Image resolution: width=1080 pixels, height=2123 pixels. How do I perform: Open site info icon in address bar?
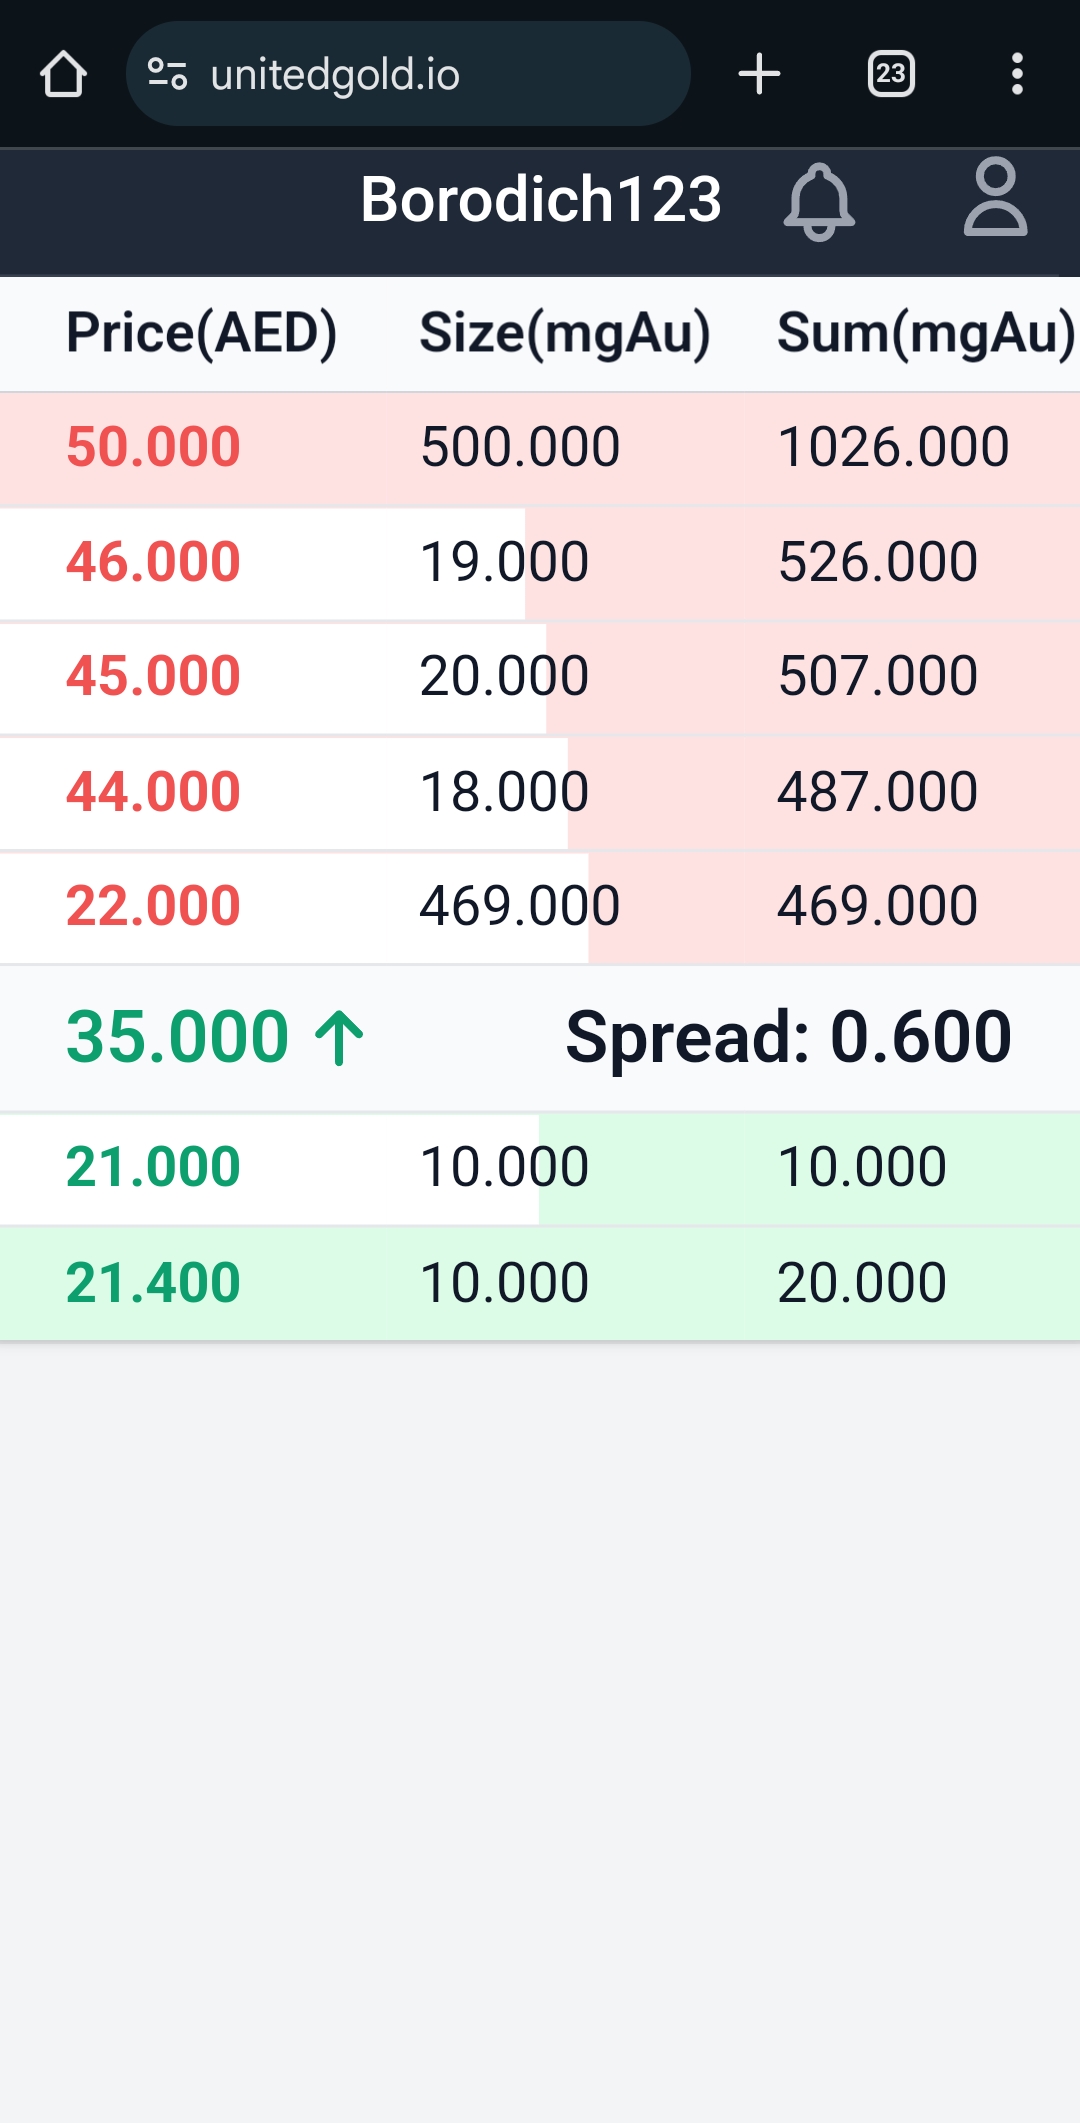pos(167,74)
